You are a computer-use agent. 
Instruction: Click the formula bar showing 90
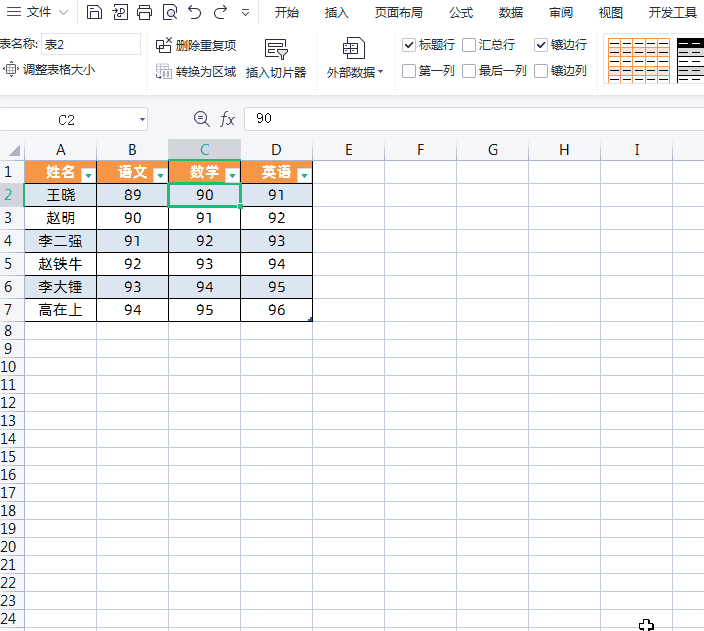click(474, 119)
